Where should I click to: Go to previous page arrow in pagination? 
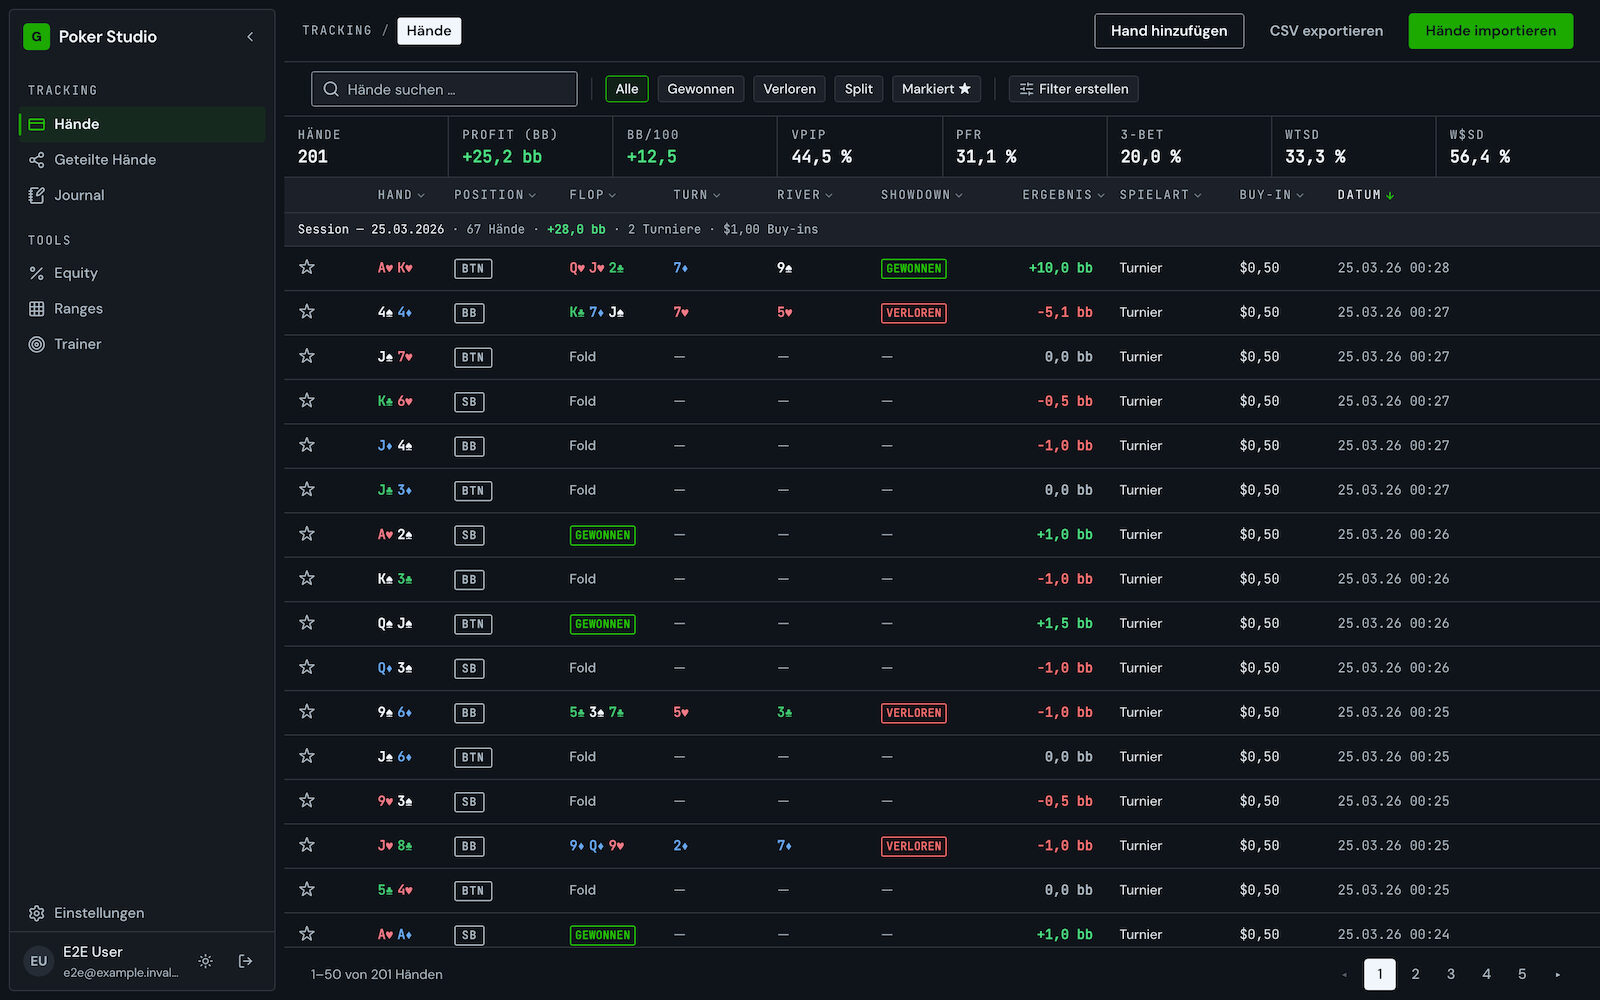coord(1344,974)
